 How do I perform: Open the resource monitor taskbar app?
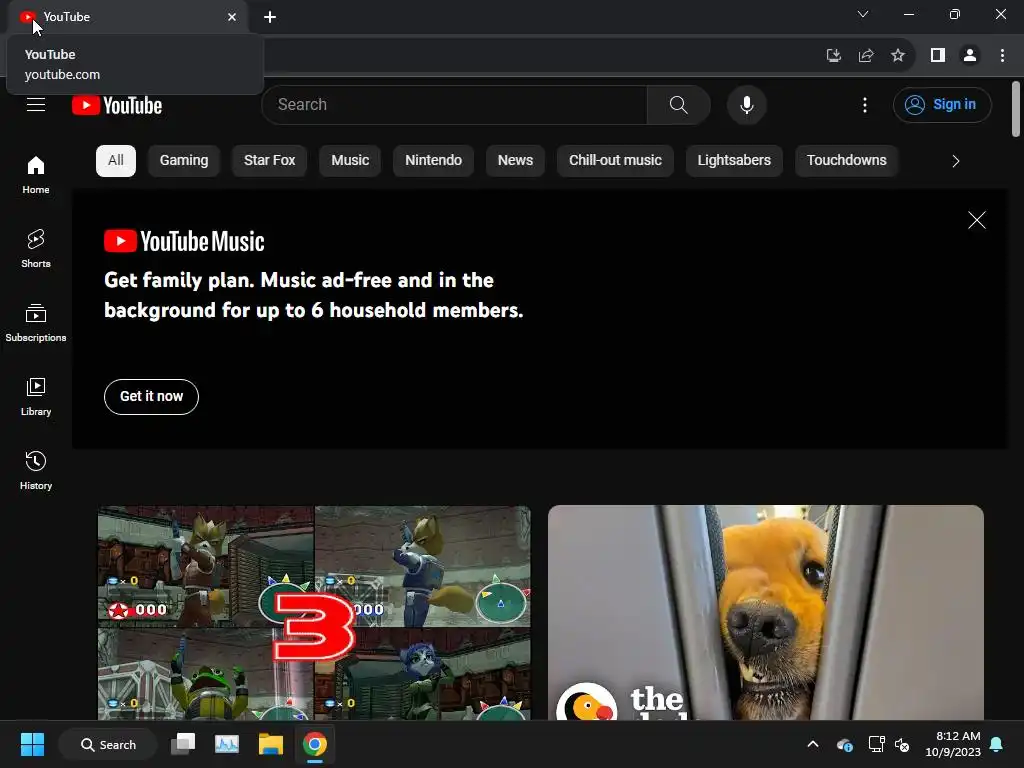click(x=227, y=744)
